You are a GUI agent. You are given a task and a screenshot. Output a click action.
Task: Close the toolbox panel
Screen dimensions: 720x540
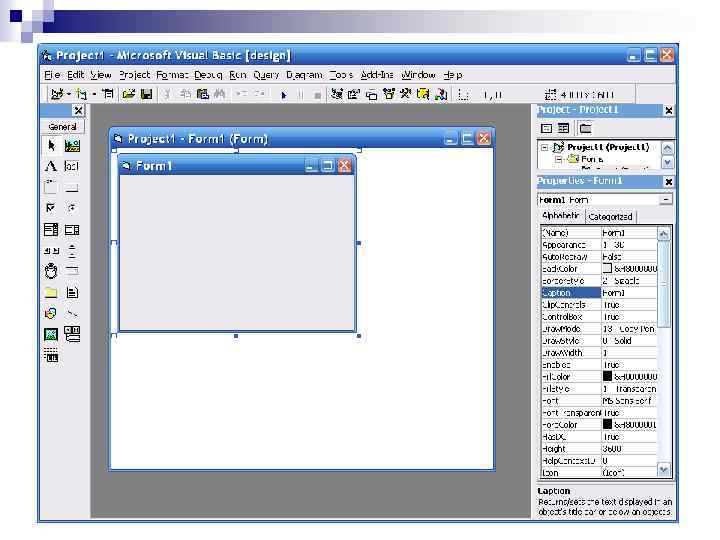(79, 111)
